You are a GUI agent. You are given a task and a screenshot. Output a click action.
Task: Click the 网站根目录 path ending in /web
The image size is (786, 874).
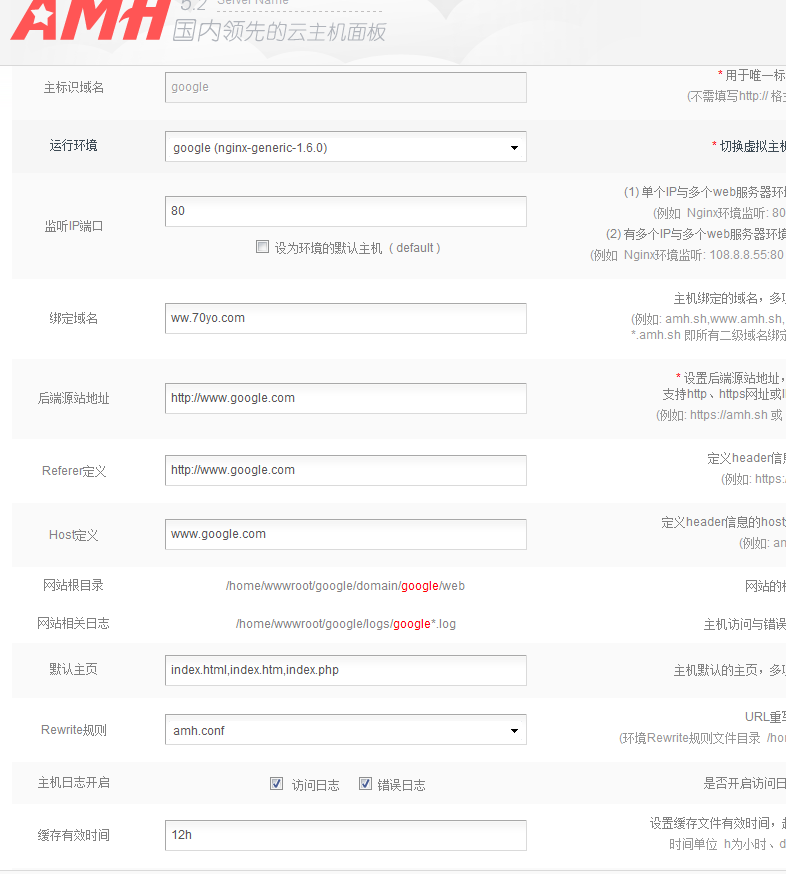coord(345,586)
